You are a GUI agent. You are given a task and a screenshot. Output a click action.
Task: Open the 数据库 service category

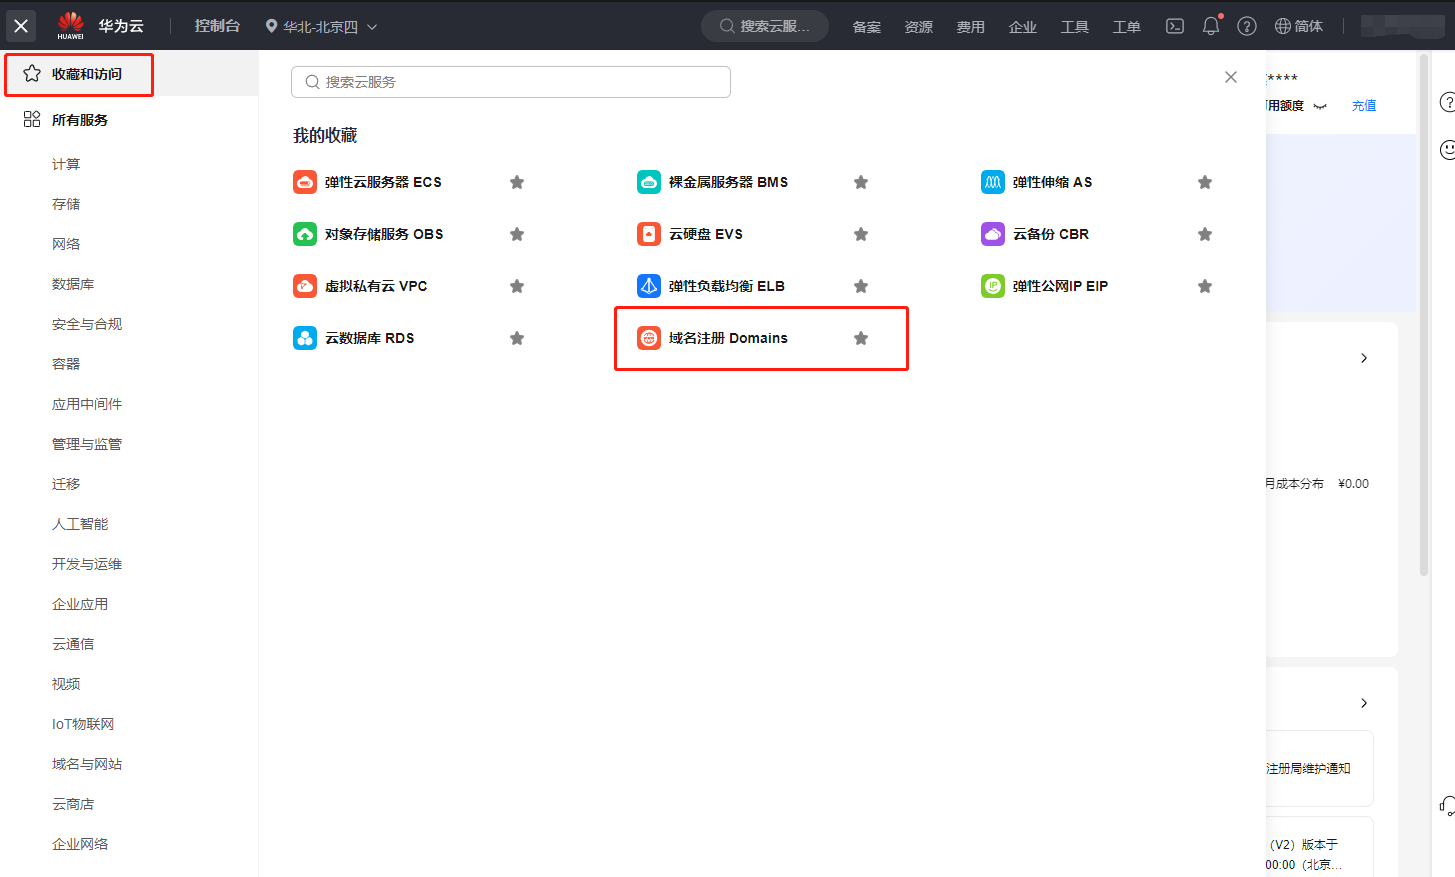click(73, 284)
